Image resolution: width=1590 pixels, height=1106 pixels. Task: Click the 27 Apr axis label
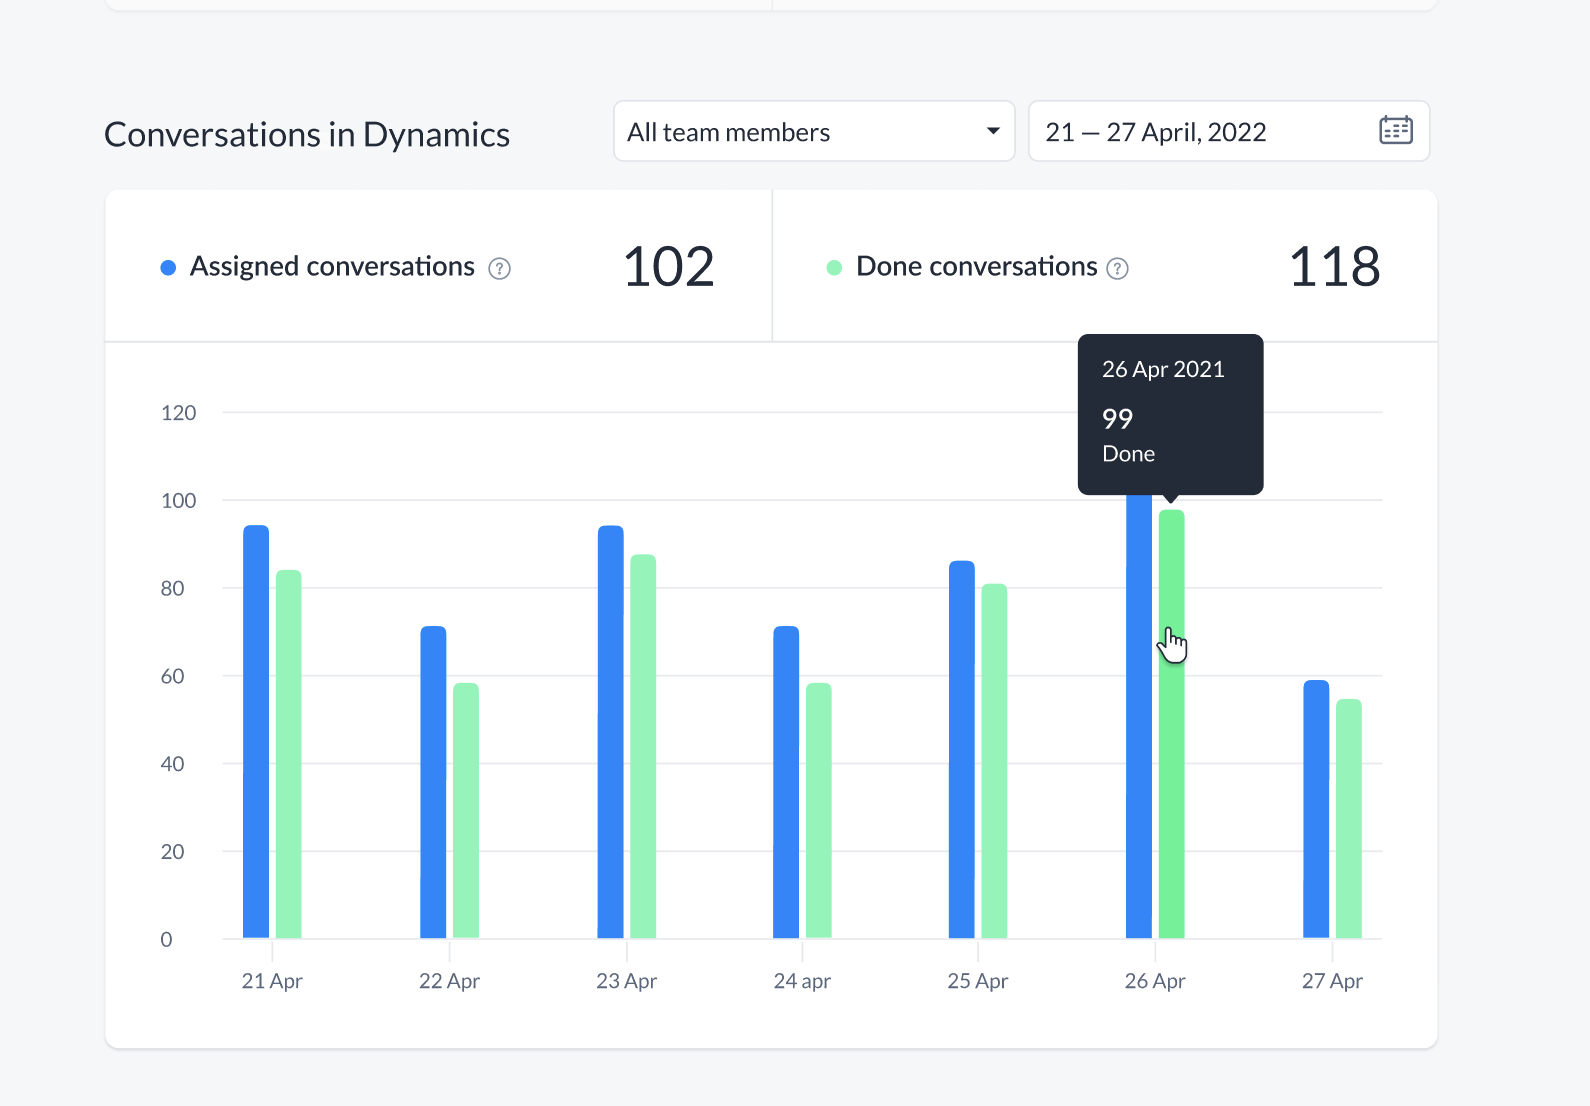(1332, 981)
